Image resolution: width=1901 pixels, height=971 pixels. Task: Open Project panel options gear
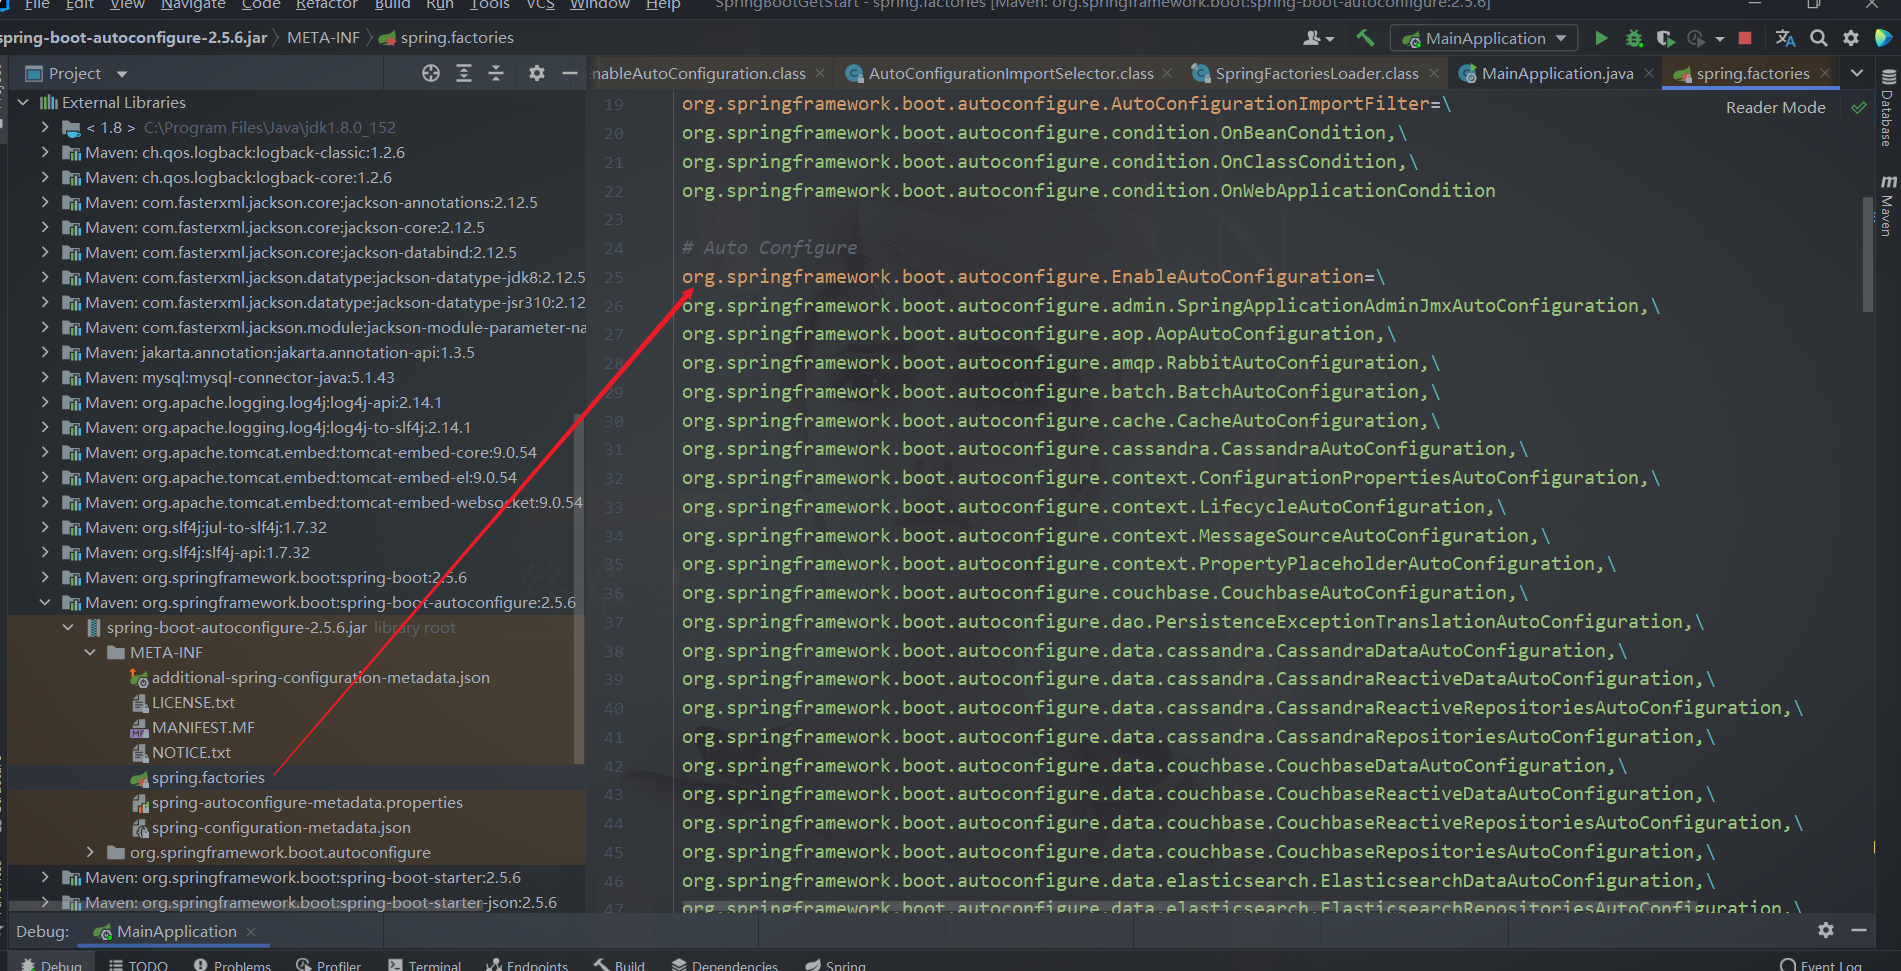click(537, 73)
